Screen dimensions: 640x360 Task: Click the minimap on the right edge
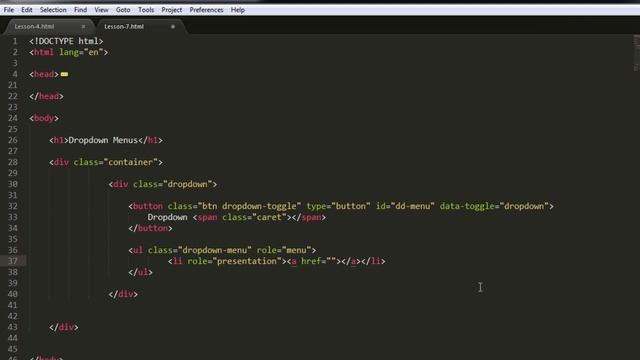tap(636, 53)
